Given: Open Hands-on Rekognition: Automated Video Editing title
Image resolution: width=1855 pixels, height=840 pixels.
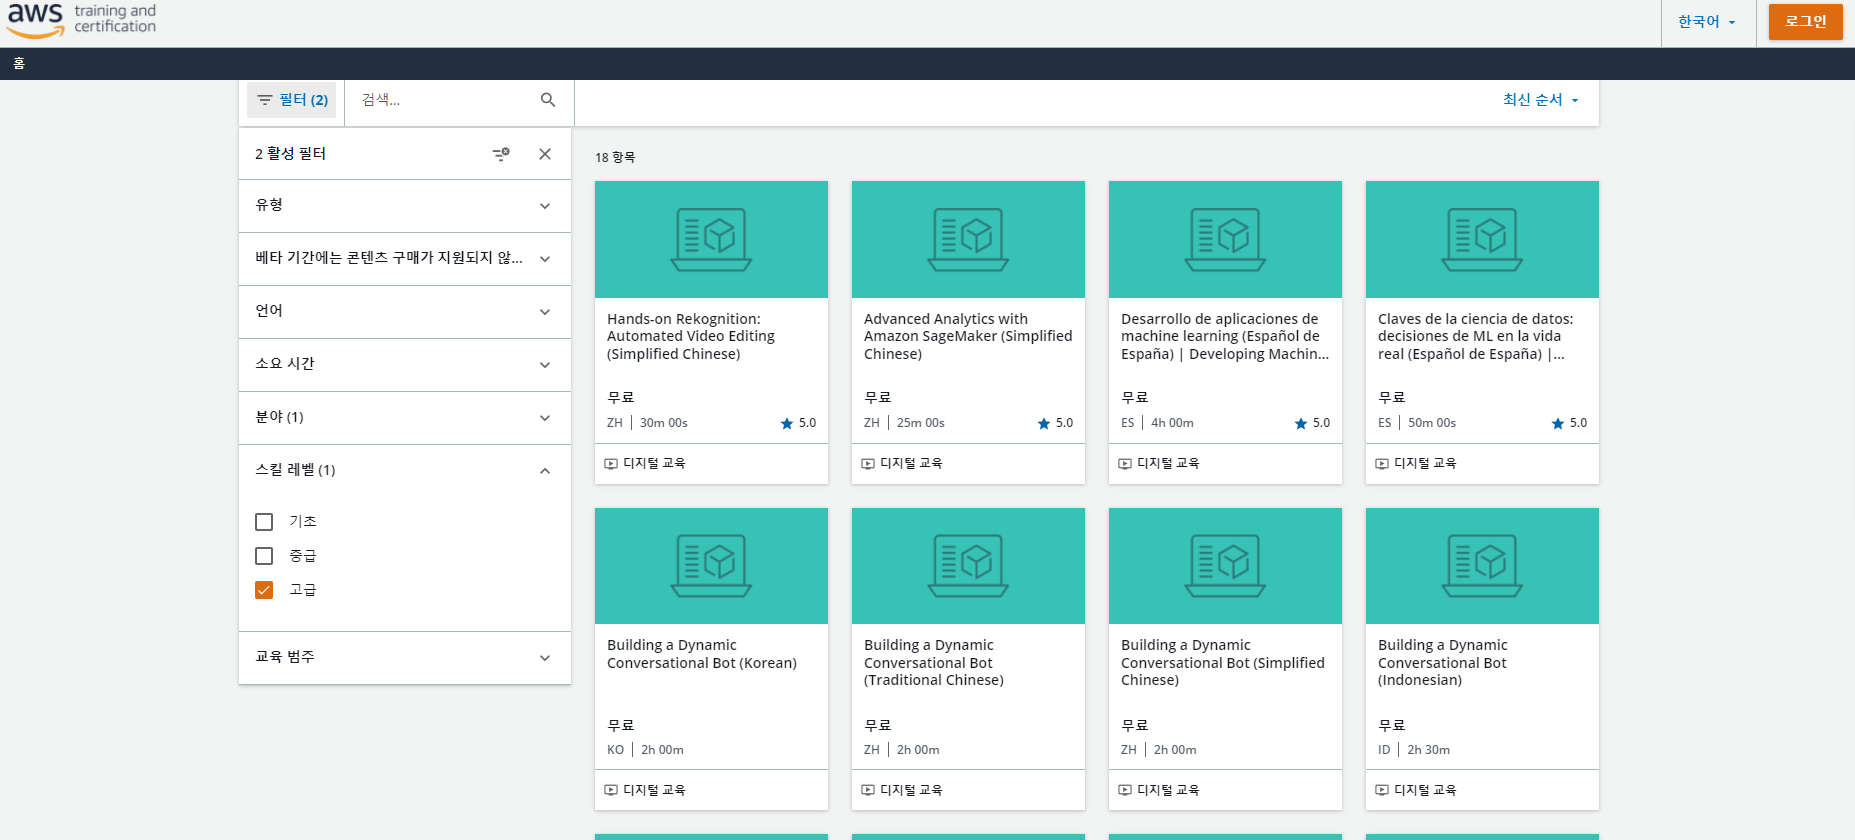Looking at the screenshot, I should pyautogui.click(x=691, y=337).
